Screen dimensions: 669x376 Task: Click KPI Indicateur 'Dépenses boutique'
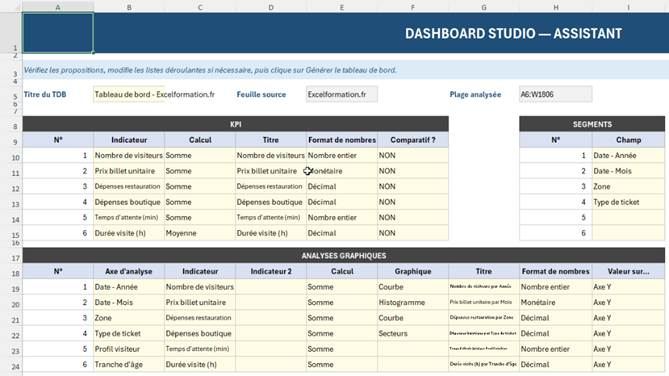[129, 202]
